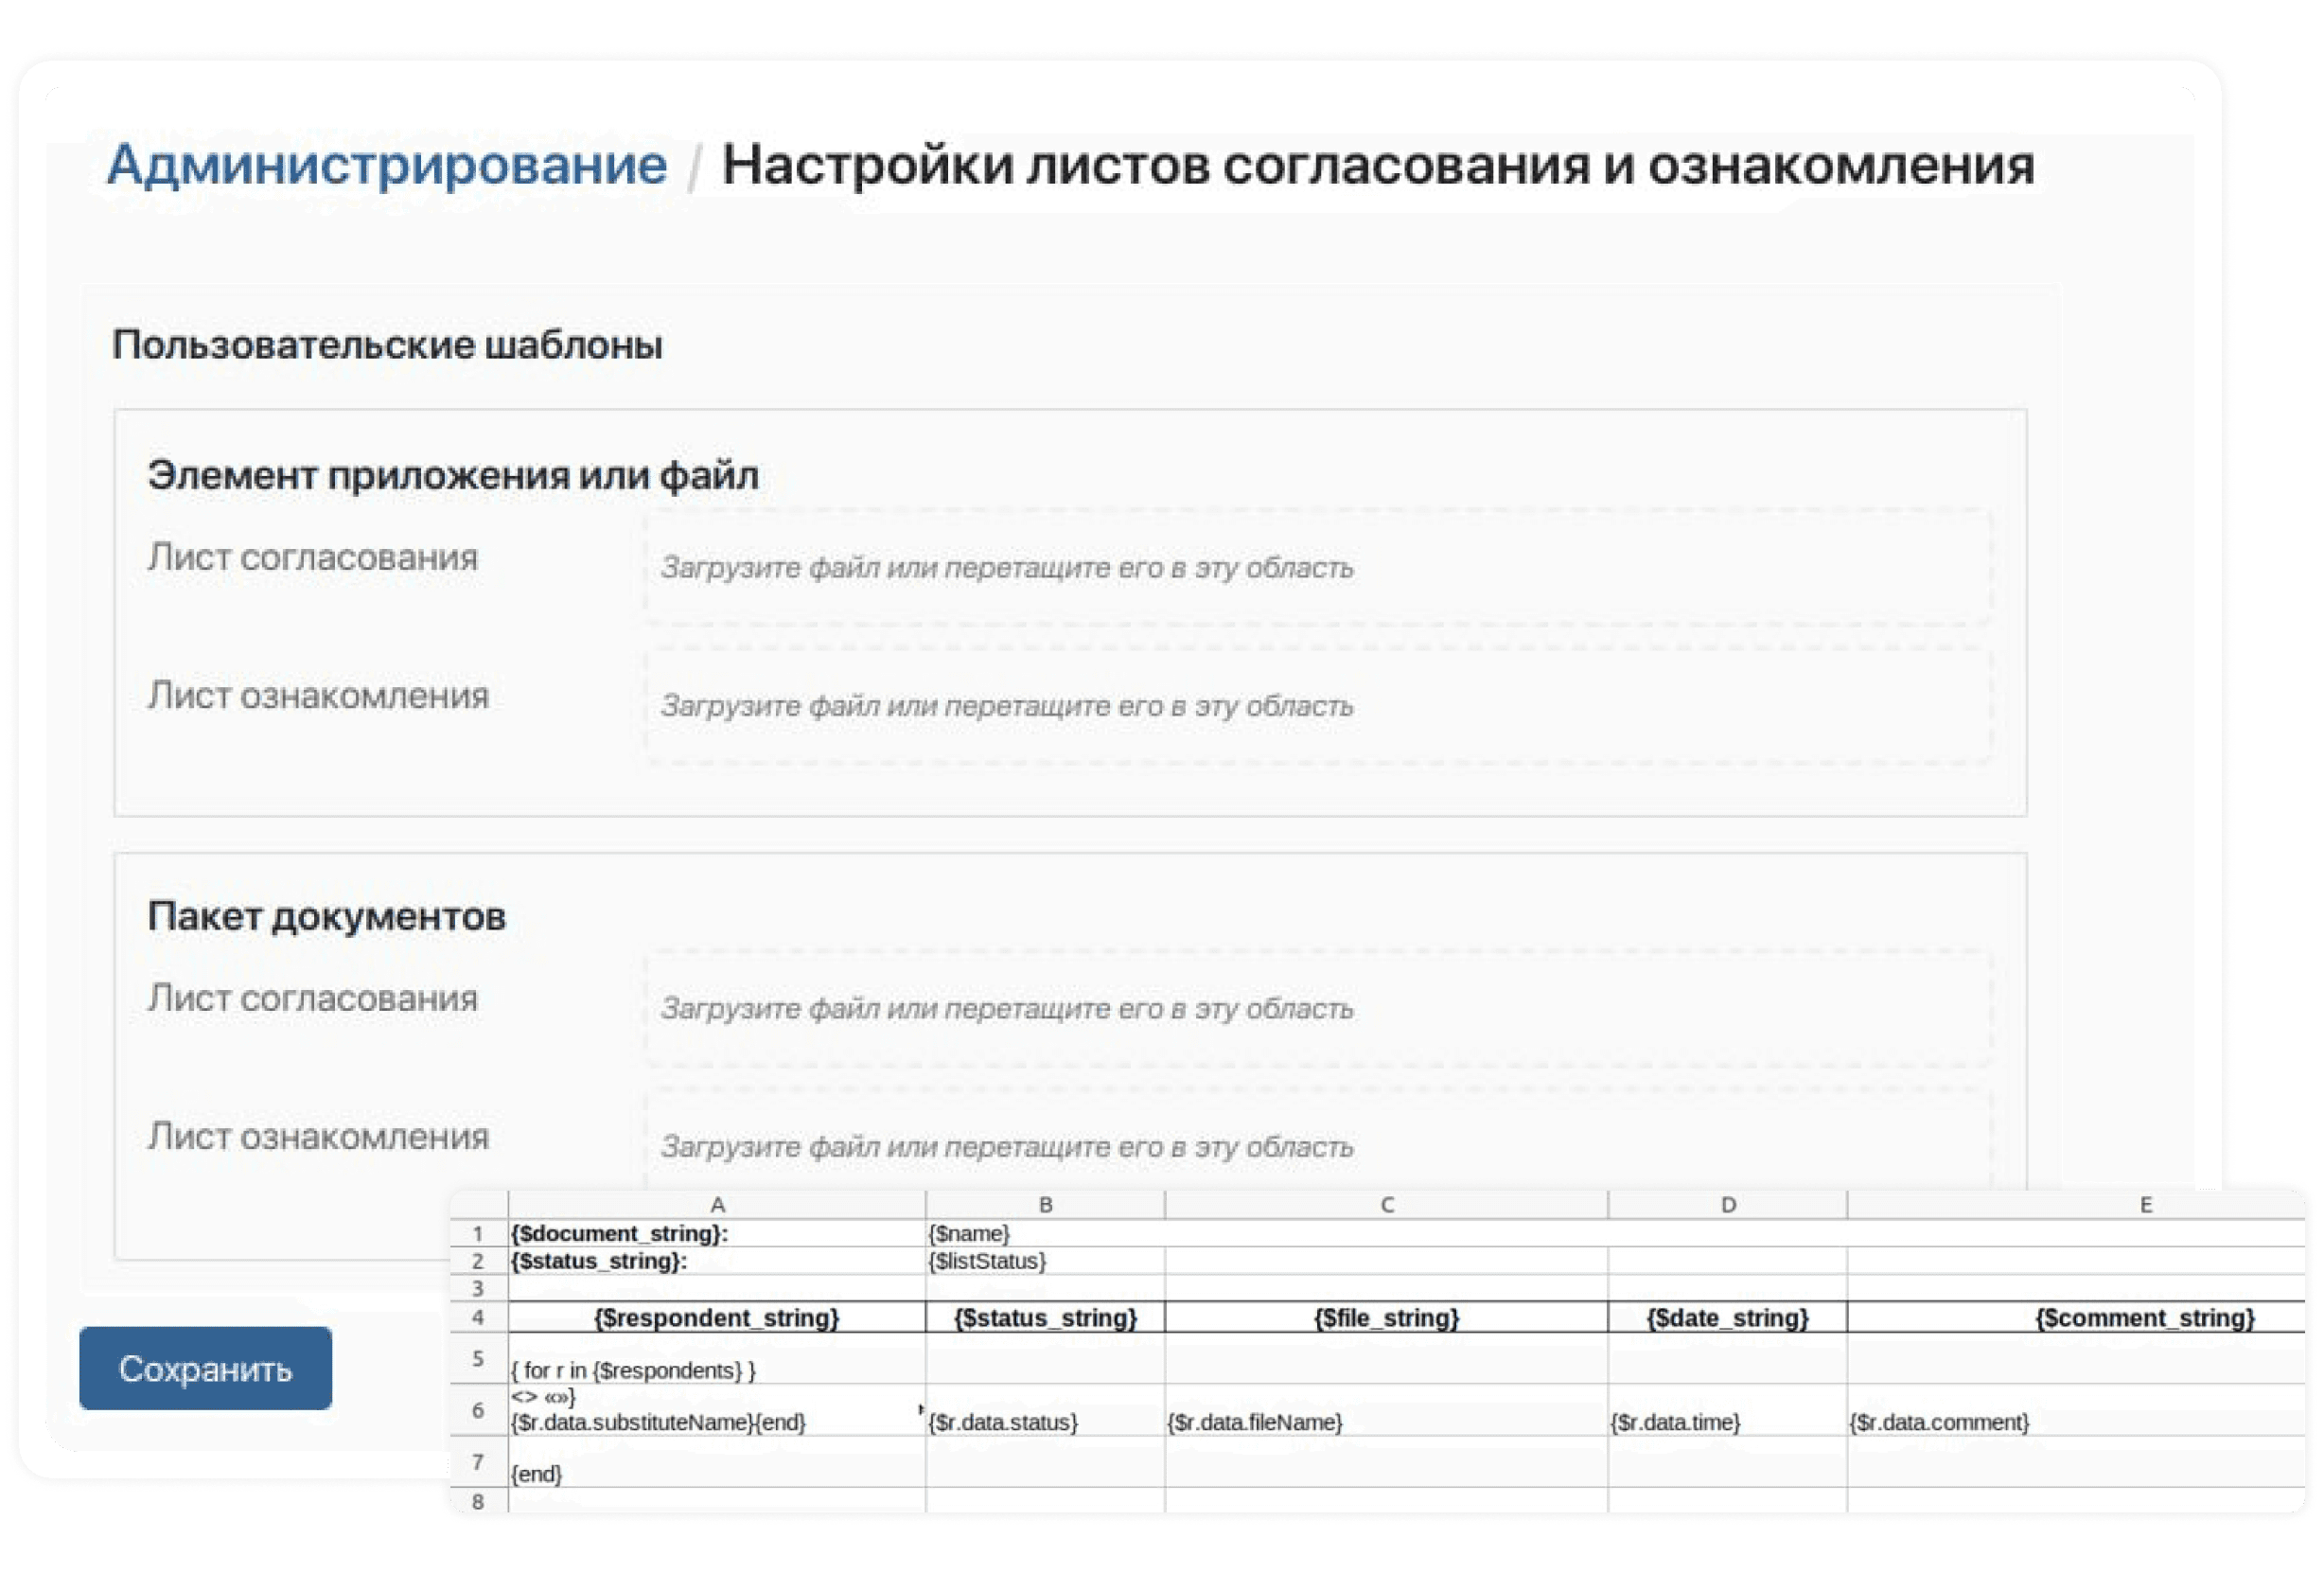Click the Сохранить button
Viewport: 2324px width, 1573px height.
205,1368
